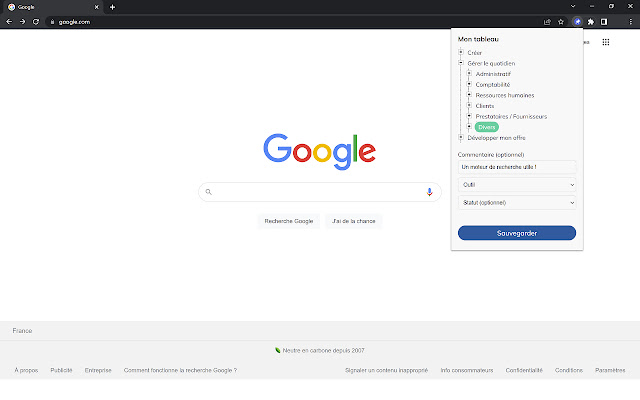This screenshot has width=640, height=400.
Task: Open the Chrome three-dot menu
Action: pos(631,22)
